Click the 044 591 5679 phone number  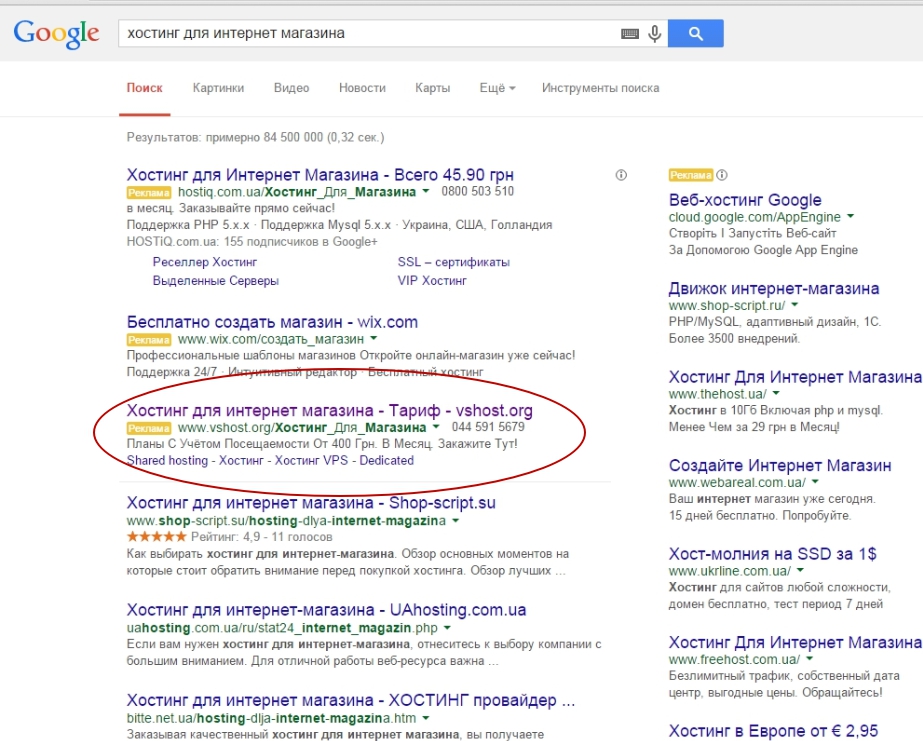pos(488,427)
